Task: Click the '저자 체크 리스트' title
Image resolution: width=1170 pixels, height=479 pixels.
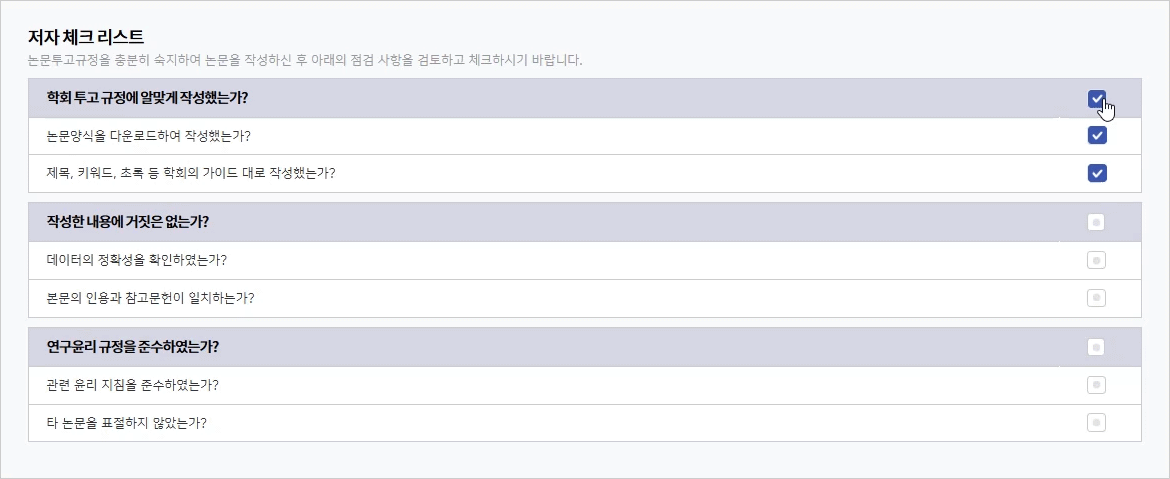Action: 87,37
